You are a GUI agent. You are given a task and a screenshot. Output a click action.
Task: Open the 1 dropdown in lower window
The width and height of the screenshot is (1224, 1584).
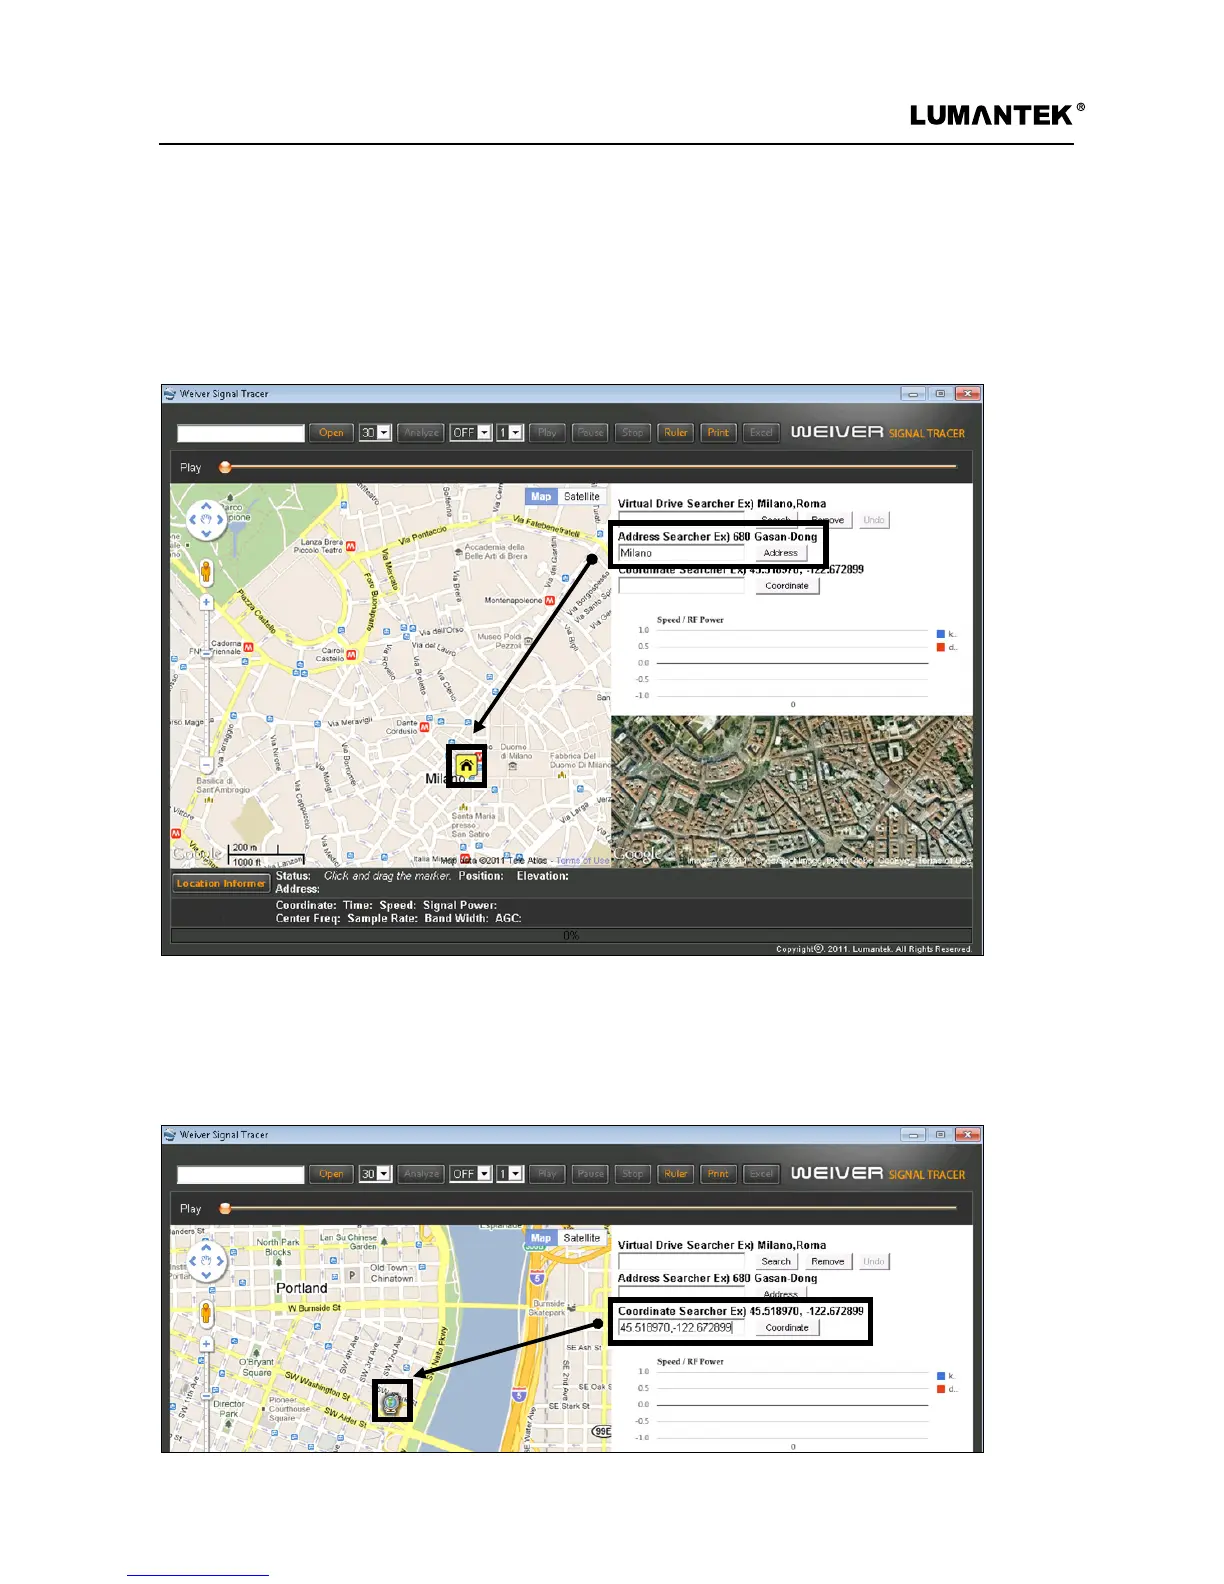pyautogui.click(x=510, y=1174)
